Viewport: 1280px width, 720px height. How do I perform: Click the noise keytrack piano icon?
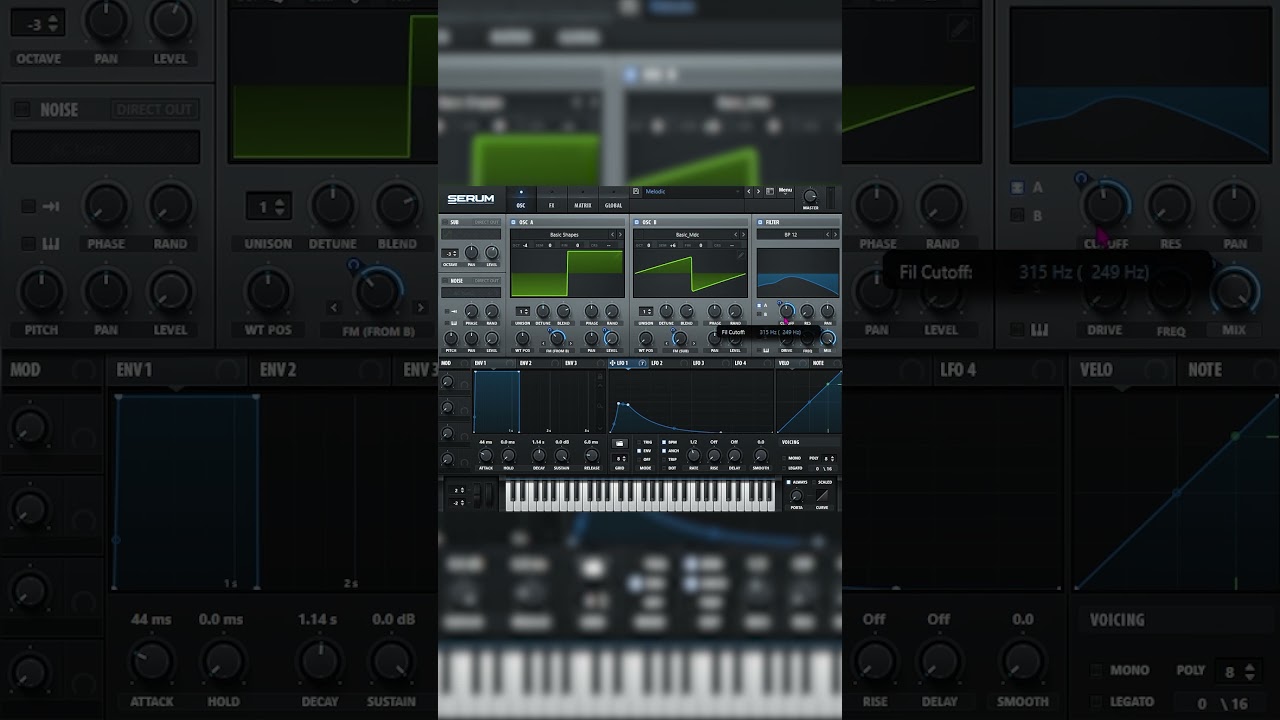(454, 322)
